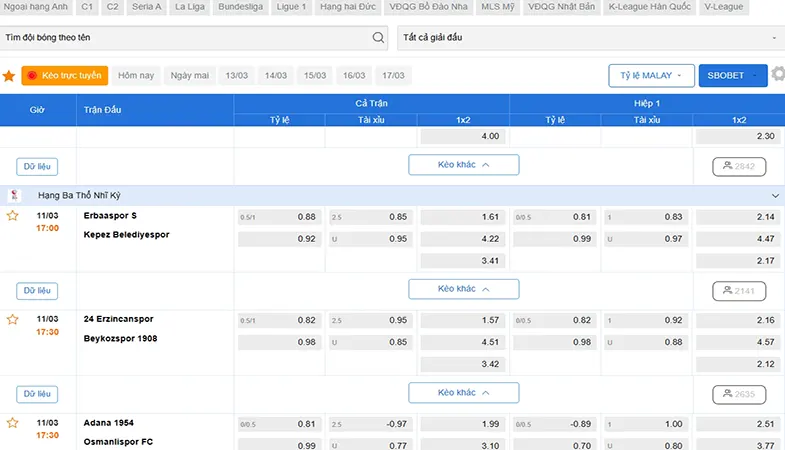This screenshot has width=785, height=450.
Task: Star the Erbaaspor S match
Action: [x=13, y=216]
